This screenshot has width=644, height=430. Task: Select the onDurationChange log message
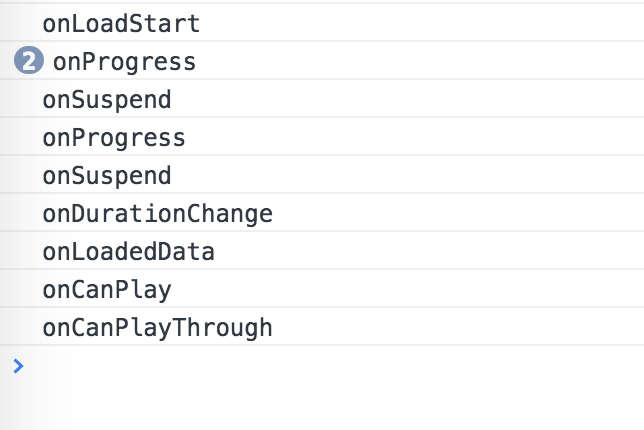157,214
